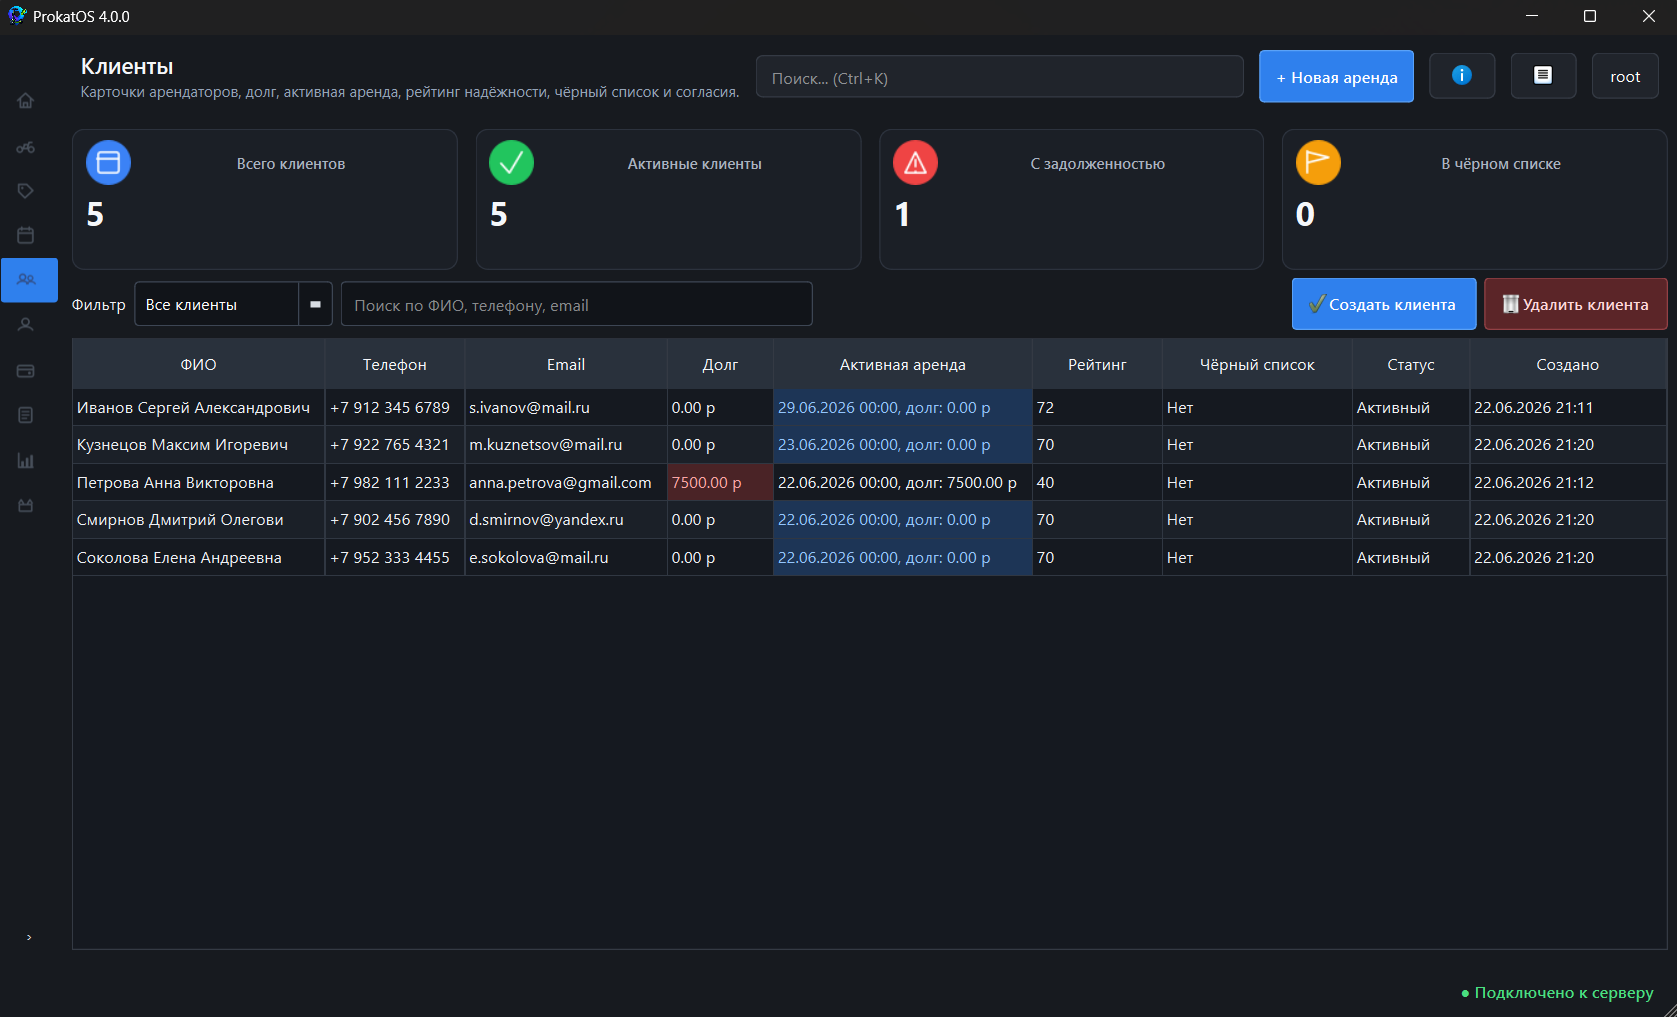Focus the global Поиск (Ctrl+K) field
Viewport: 1677px width, 1017px height.
pos(999,77)
